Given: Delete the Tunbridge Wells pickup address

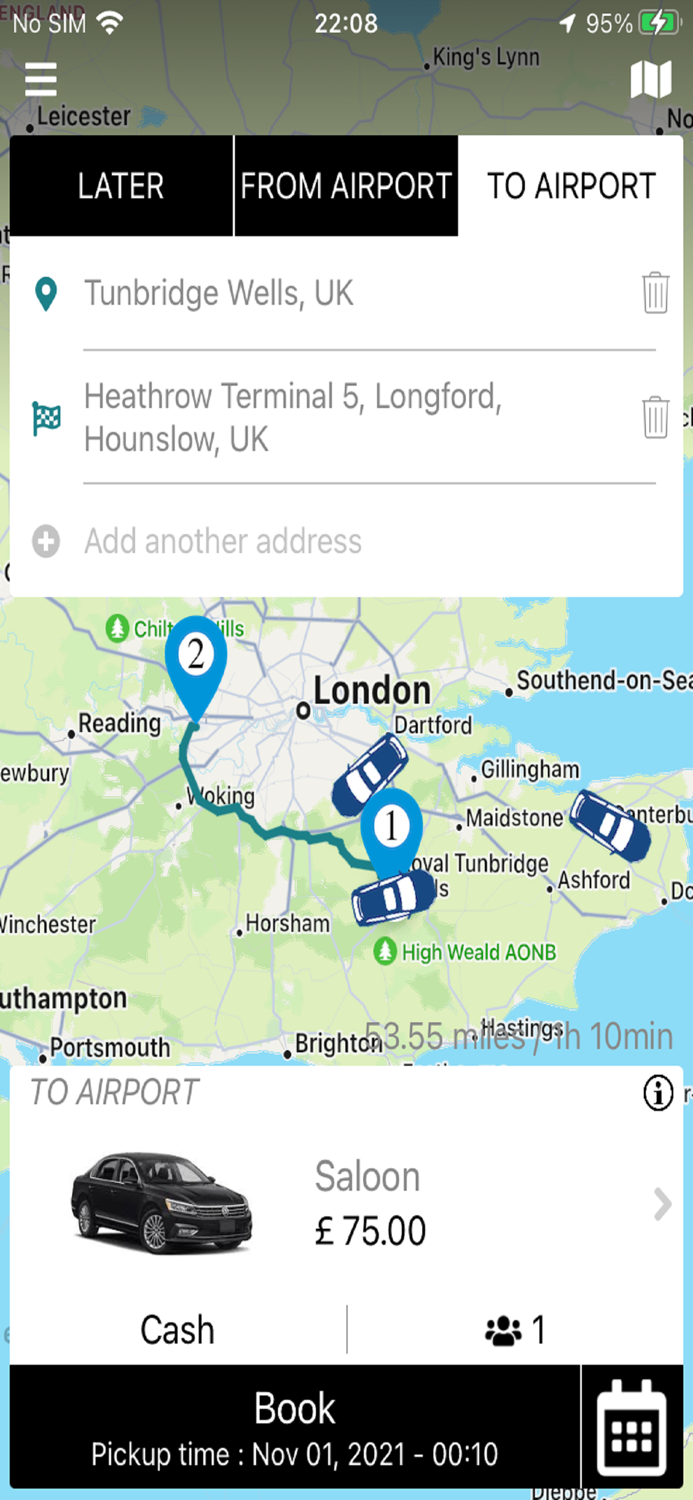Looking at the screenshot, I should point(656,293).
